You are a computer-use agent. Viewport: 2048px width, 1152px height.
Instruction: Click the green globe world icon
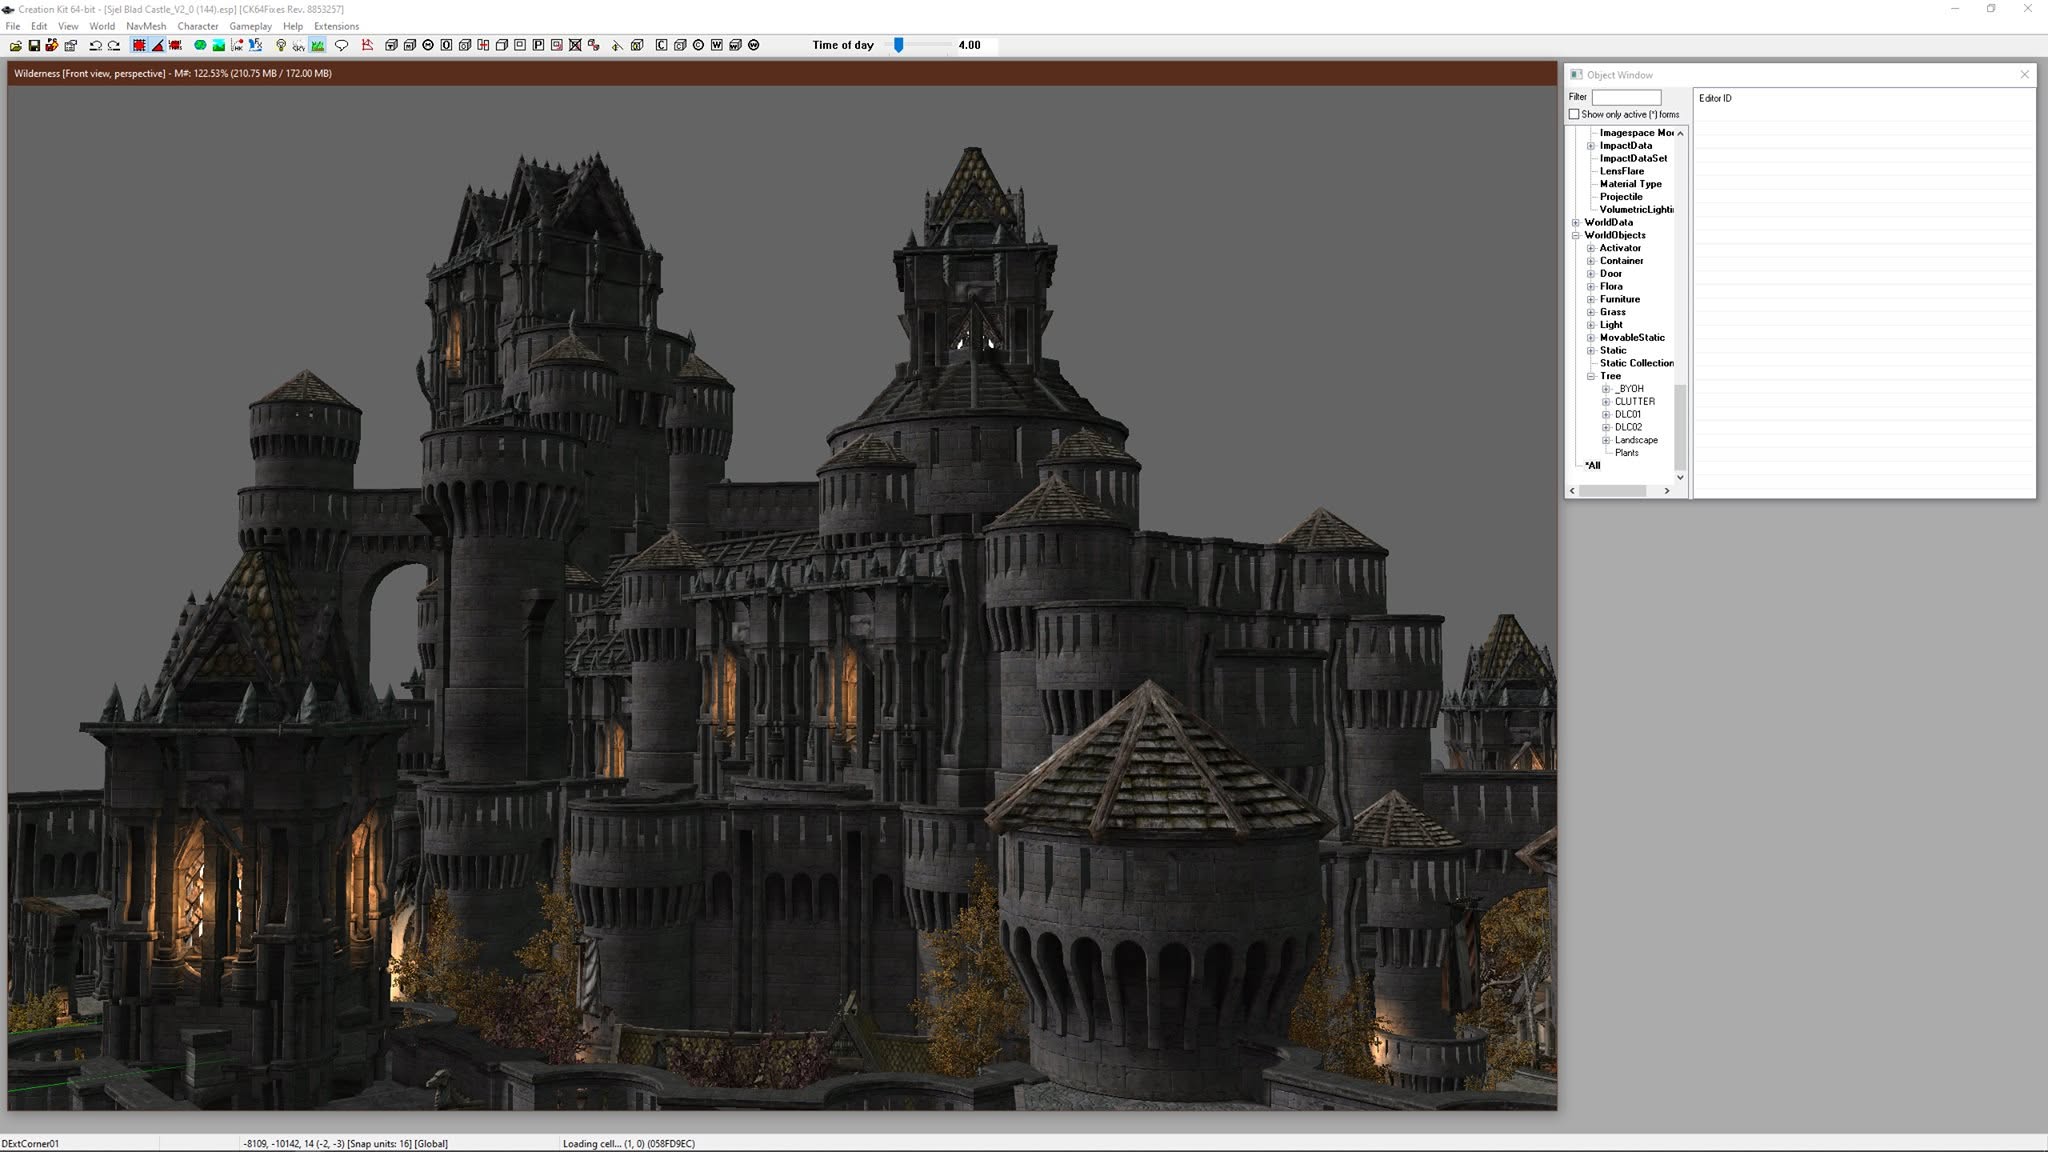[200, 45]
